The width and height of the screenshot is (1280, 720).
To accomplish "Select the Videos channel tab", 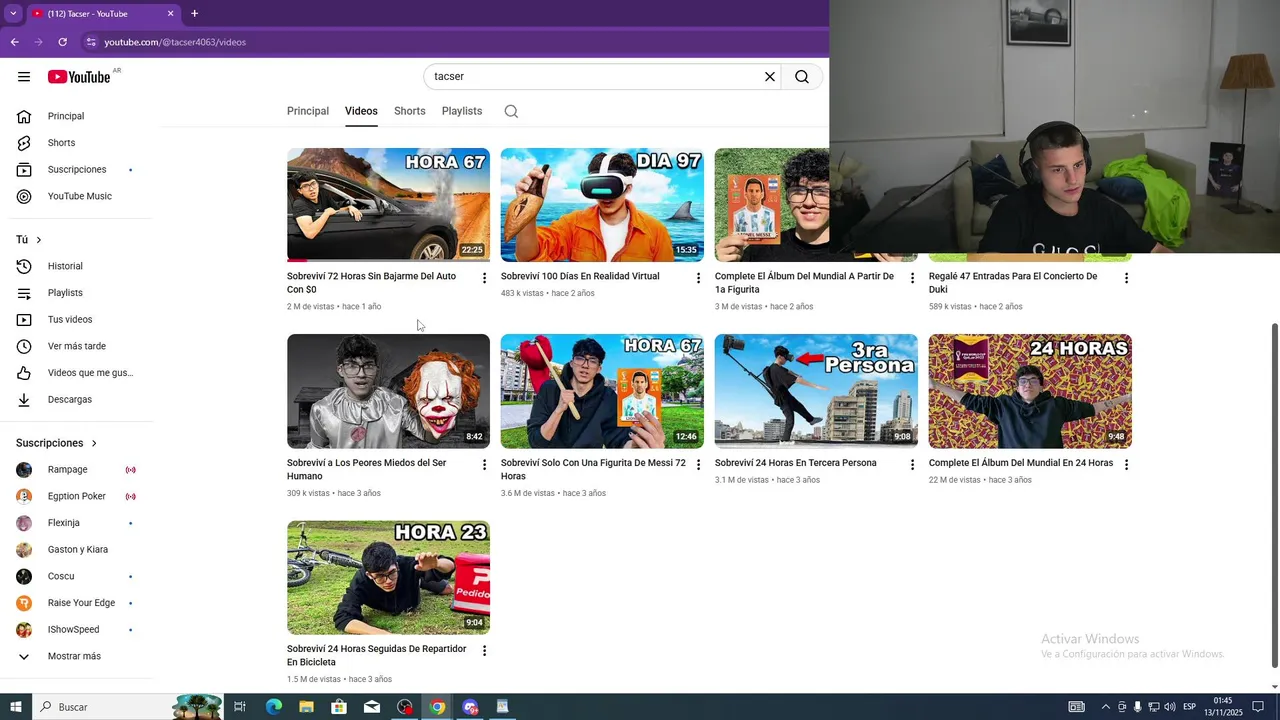I will click(361, 111).
